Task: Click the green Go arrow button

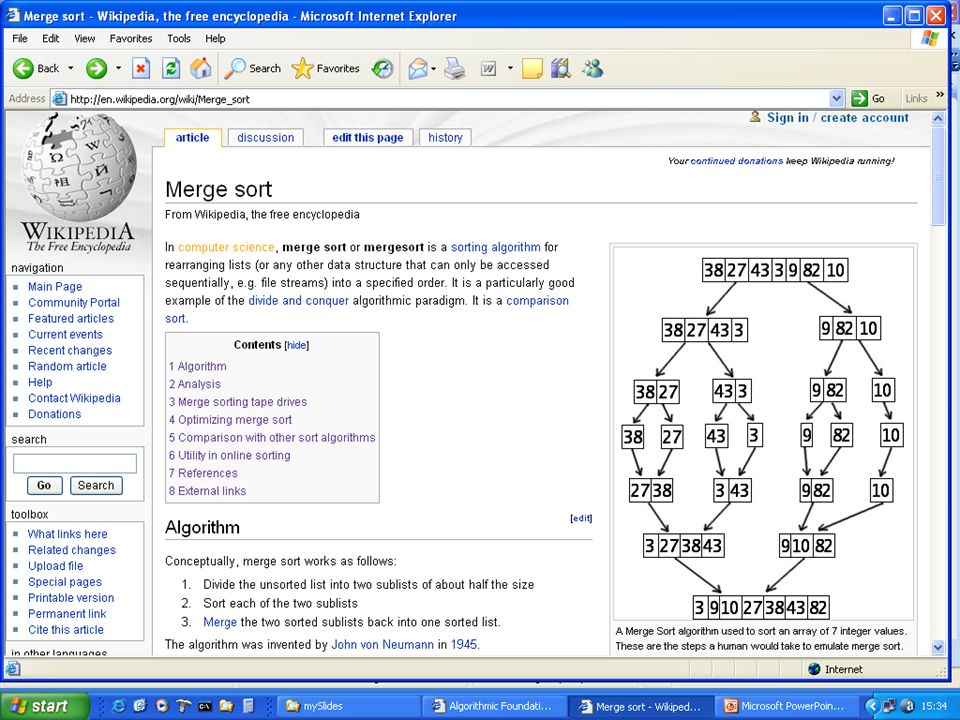Action: pos(860,98)
